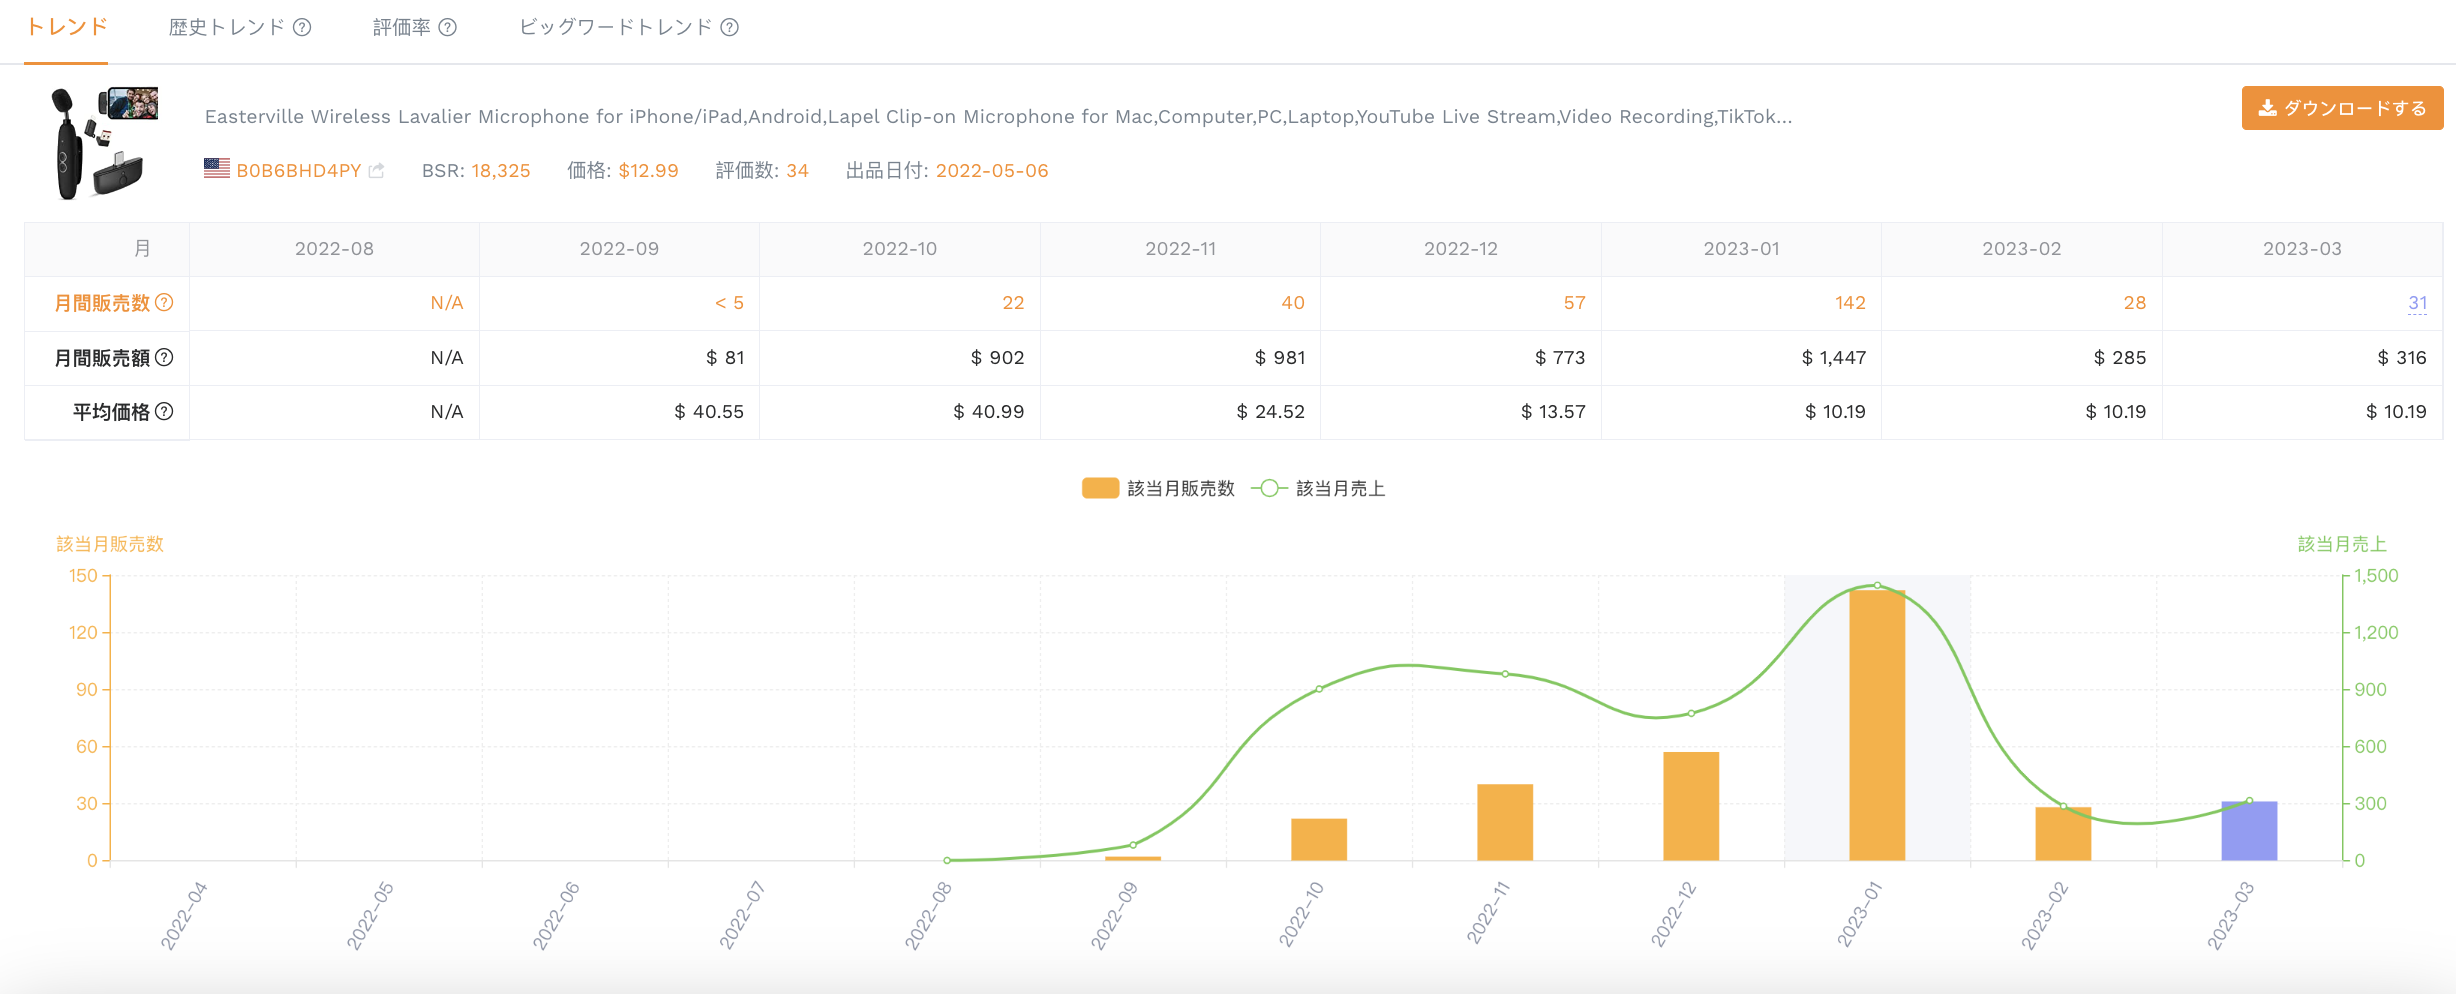Click the $ 24.52 average price cell
This screenshot has width=2456, height=994.
tap(1180, 411)
